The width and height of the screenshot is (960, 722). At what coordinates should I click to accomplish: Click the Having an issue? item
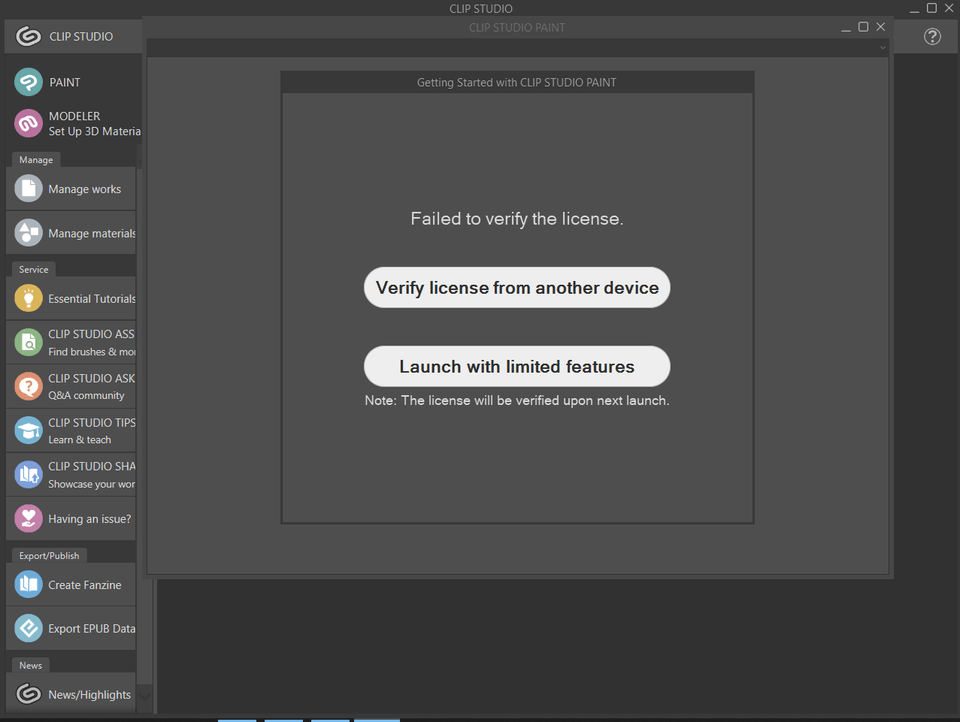[x=70, y=519]
